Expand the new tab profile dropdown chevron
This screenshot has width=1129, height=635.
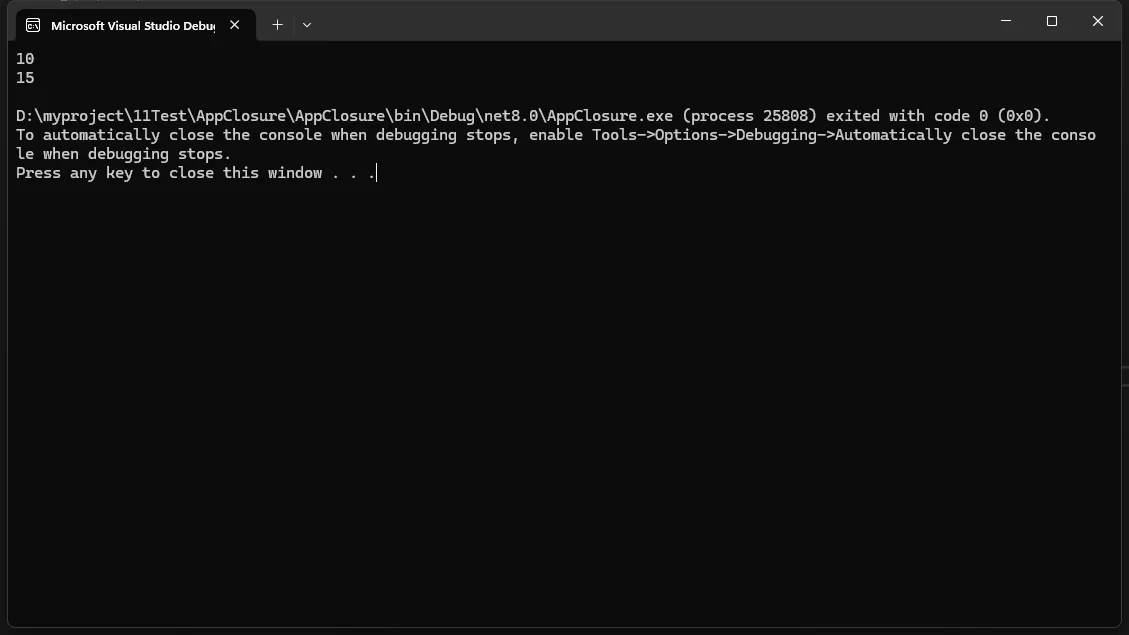(x=307, y=25)
